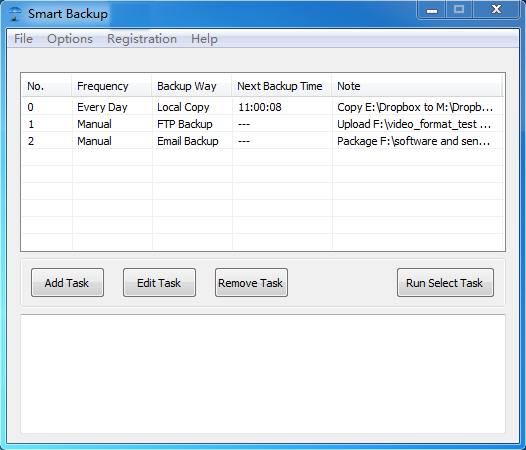Click the Local Copy backup way cell
The image size is (526, 450).
[x=183, y=107]
